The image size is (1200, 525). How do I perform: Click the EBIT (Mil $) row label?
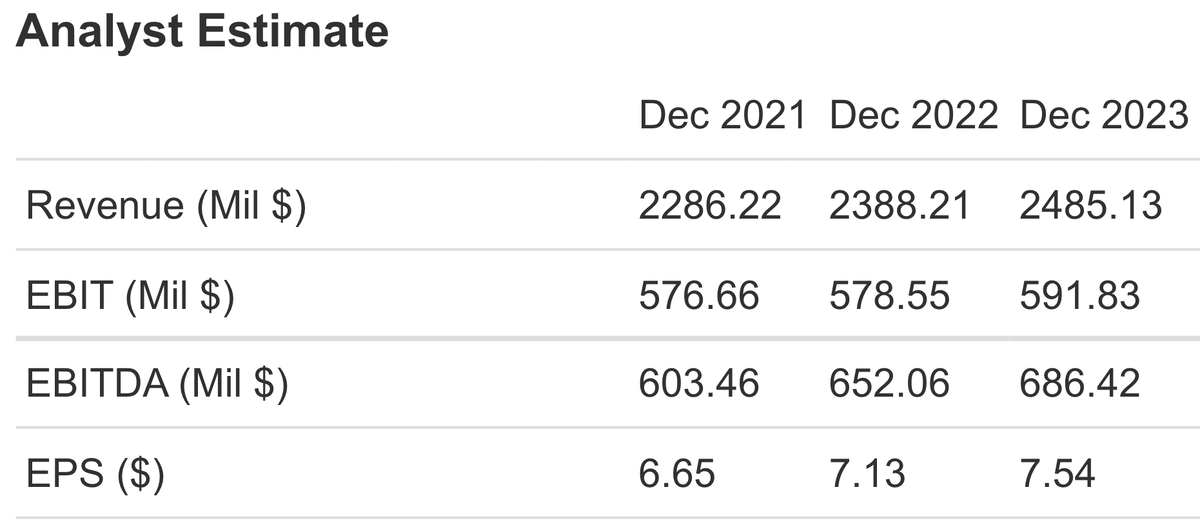130,296
